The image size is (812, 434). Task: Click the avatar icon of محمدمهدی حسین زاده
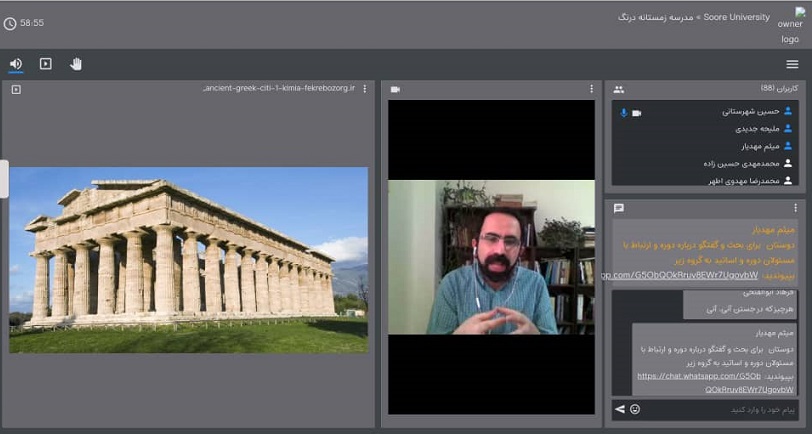tap(788, 163)
